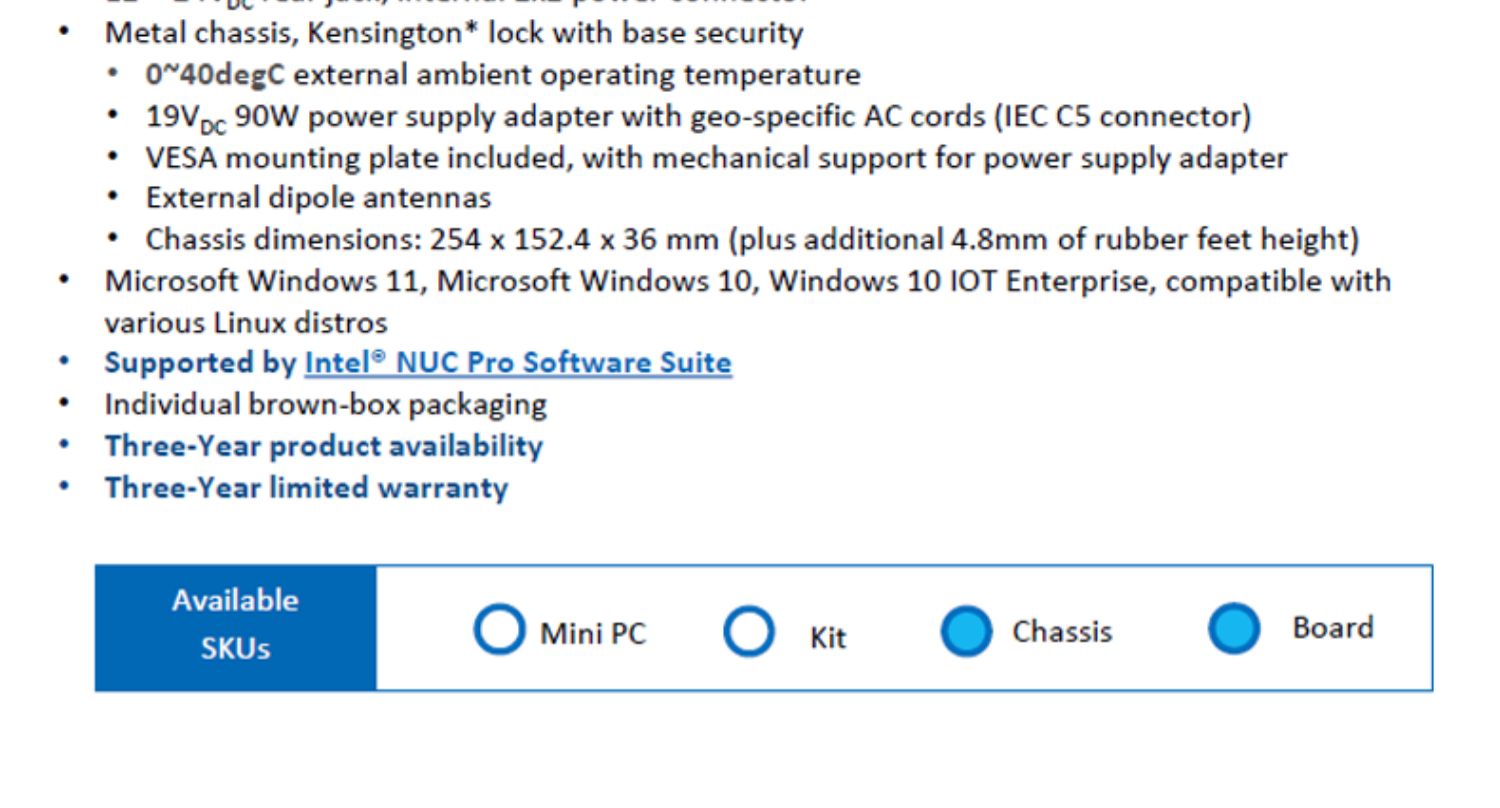Click the Chassis label text

click(x=1062, y=632)
